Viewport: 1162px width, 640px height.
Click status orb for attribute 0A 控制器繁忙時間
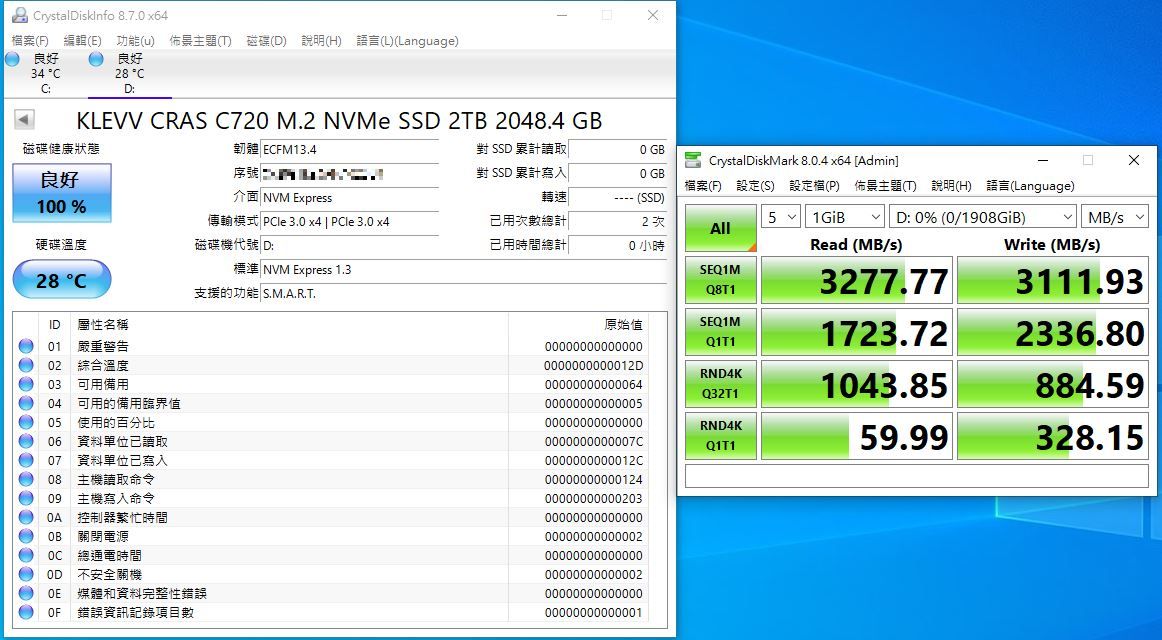point(26,517)
